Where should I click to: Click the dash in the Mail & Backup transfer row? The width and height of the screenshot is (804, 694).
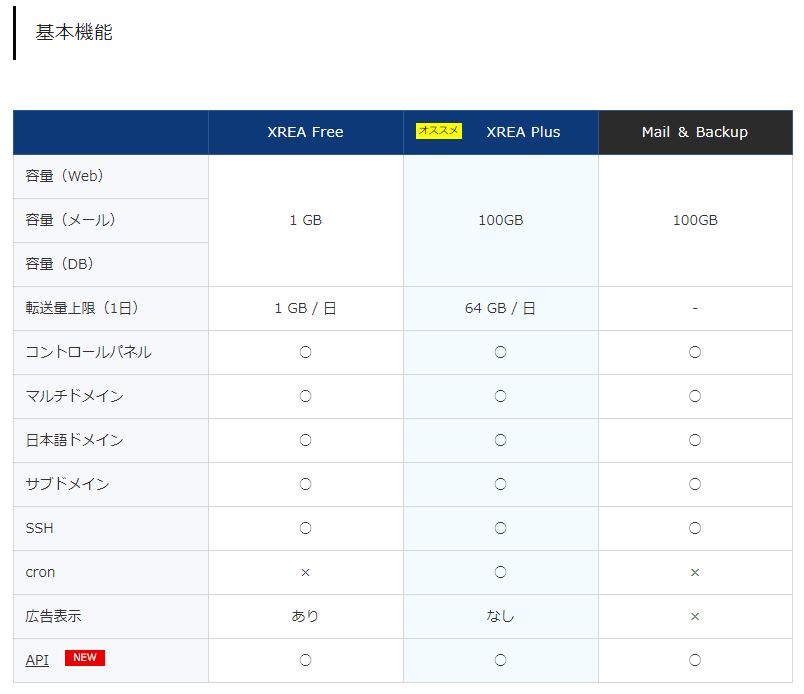695,308
